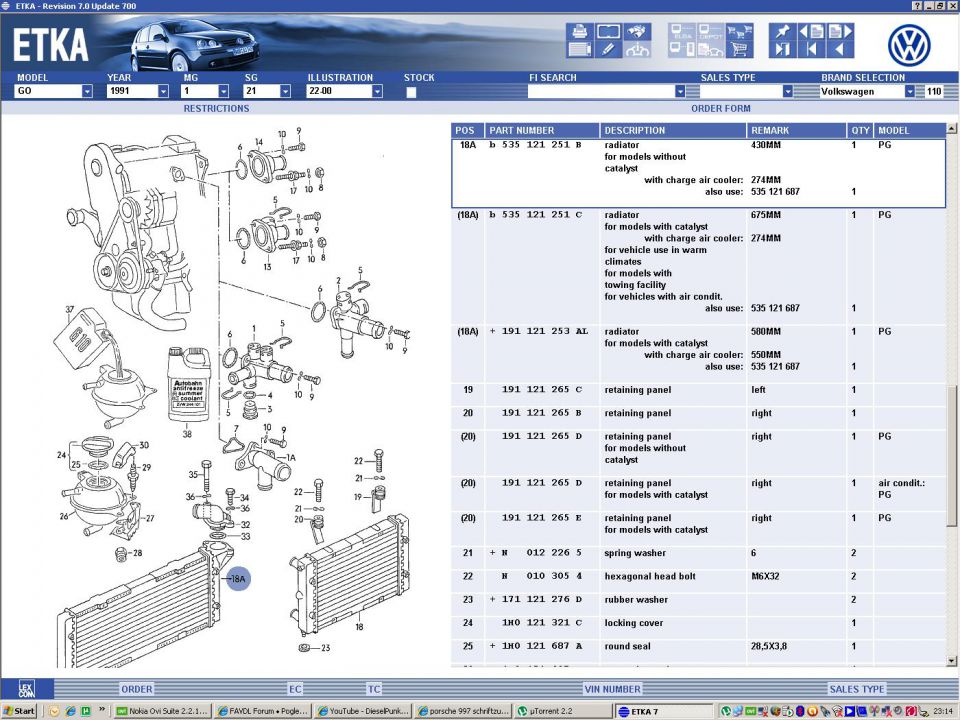The width and height of the screenshot is (960, 720).
Task: Click the Volkswagen logo
Action: [x=909, y=45]
